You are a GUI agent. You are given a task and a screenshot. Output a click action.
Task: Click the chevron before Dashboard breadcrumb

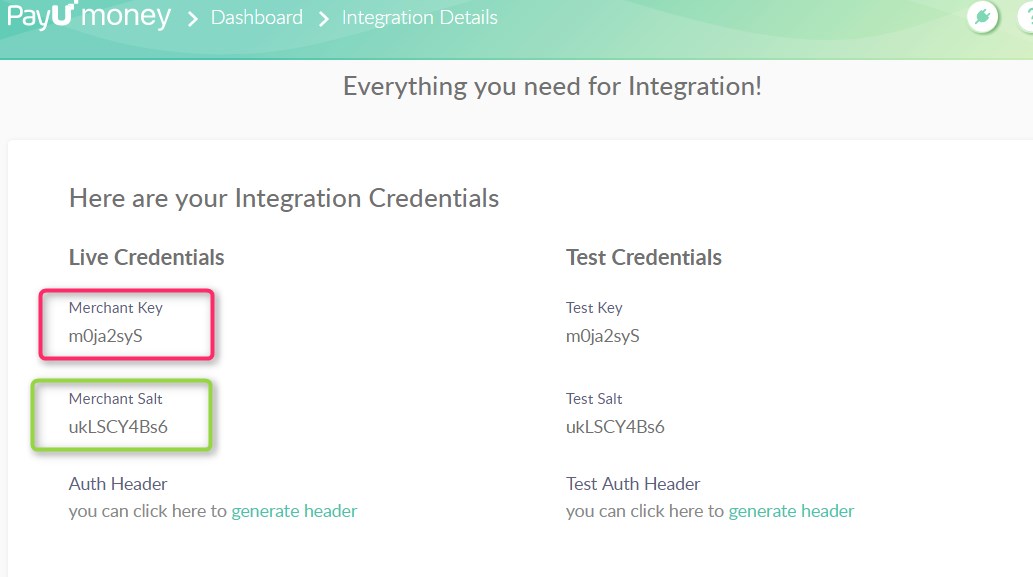(193, 19)
